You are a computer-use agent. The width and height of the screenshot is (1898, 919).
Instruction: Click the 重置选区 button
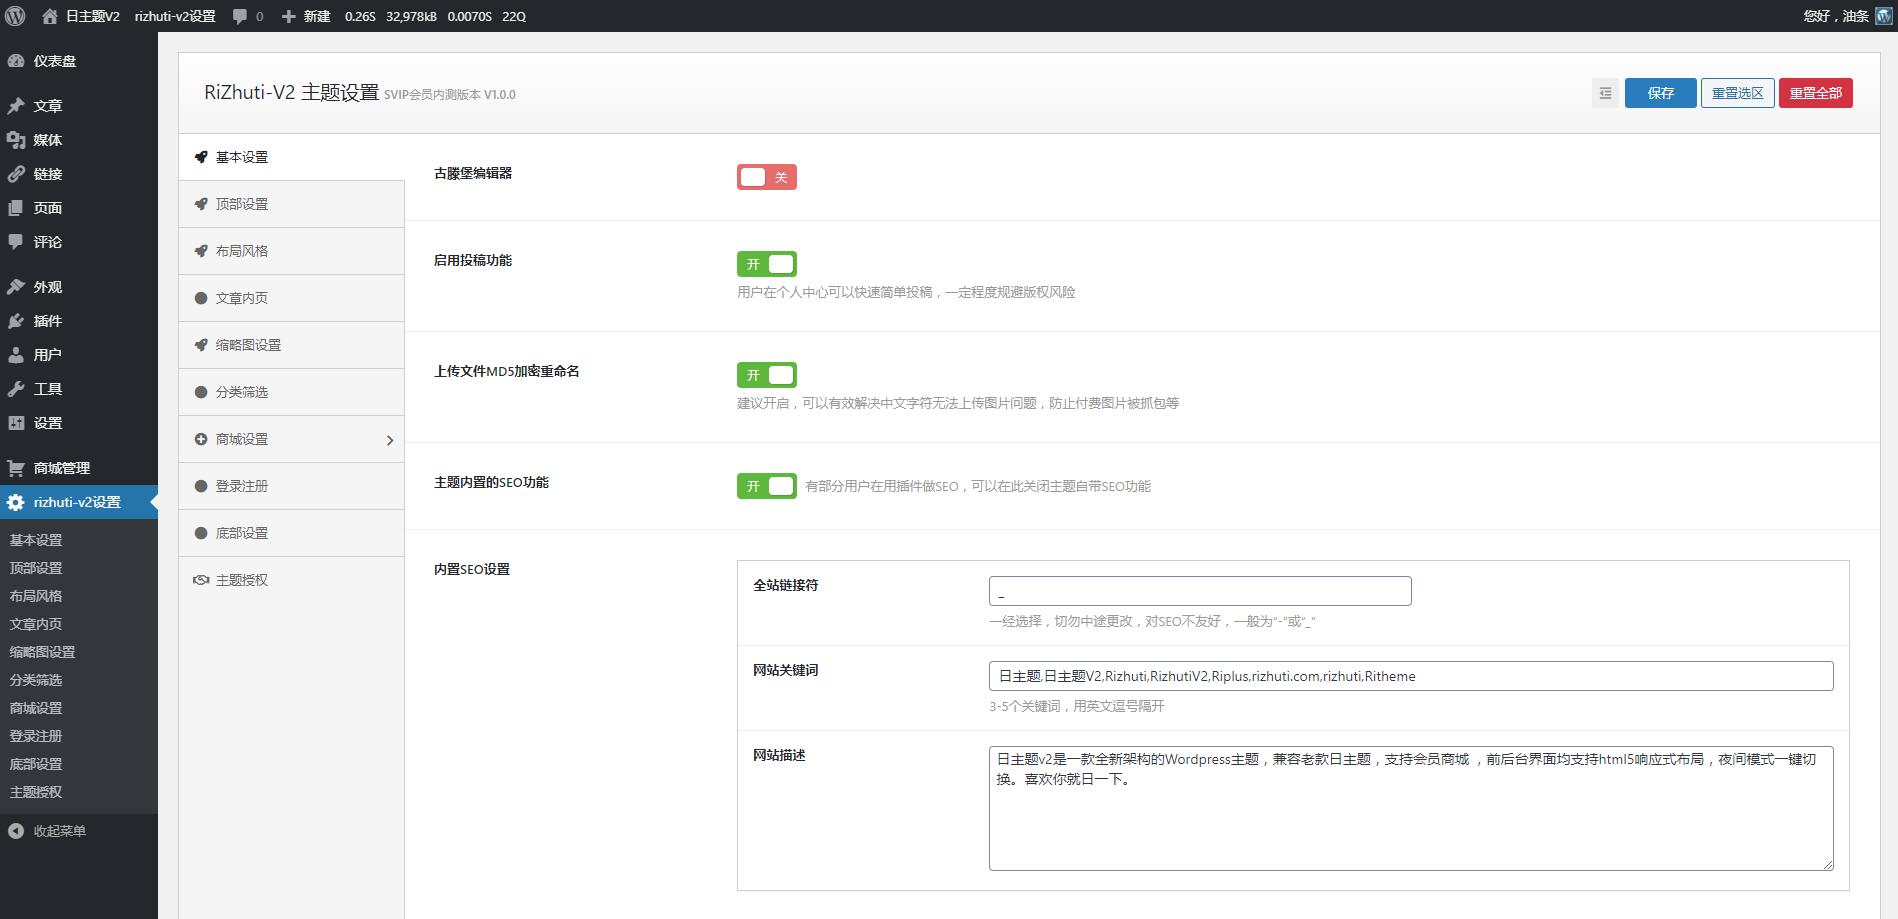[1738, 93]
